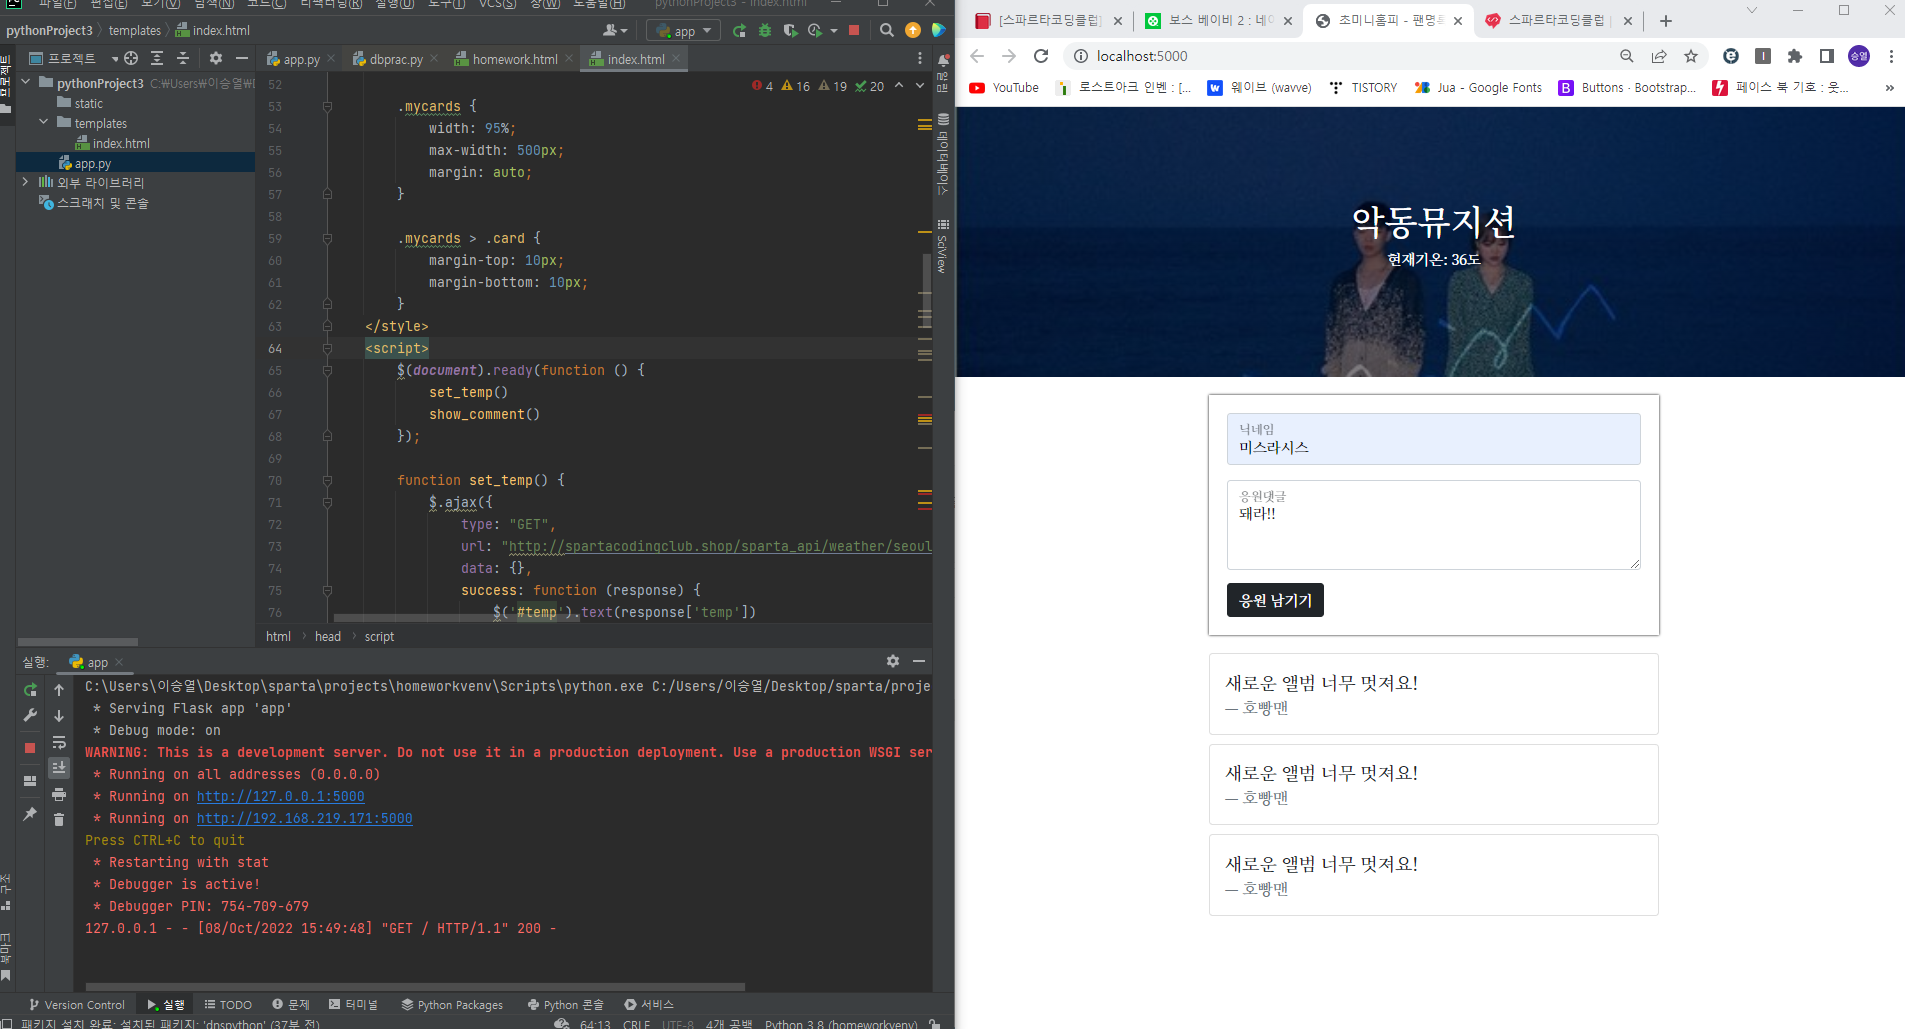Open the TISTORY bookmark

click(x=1363, y=88)
